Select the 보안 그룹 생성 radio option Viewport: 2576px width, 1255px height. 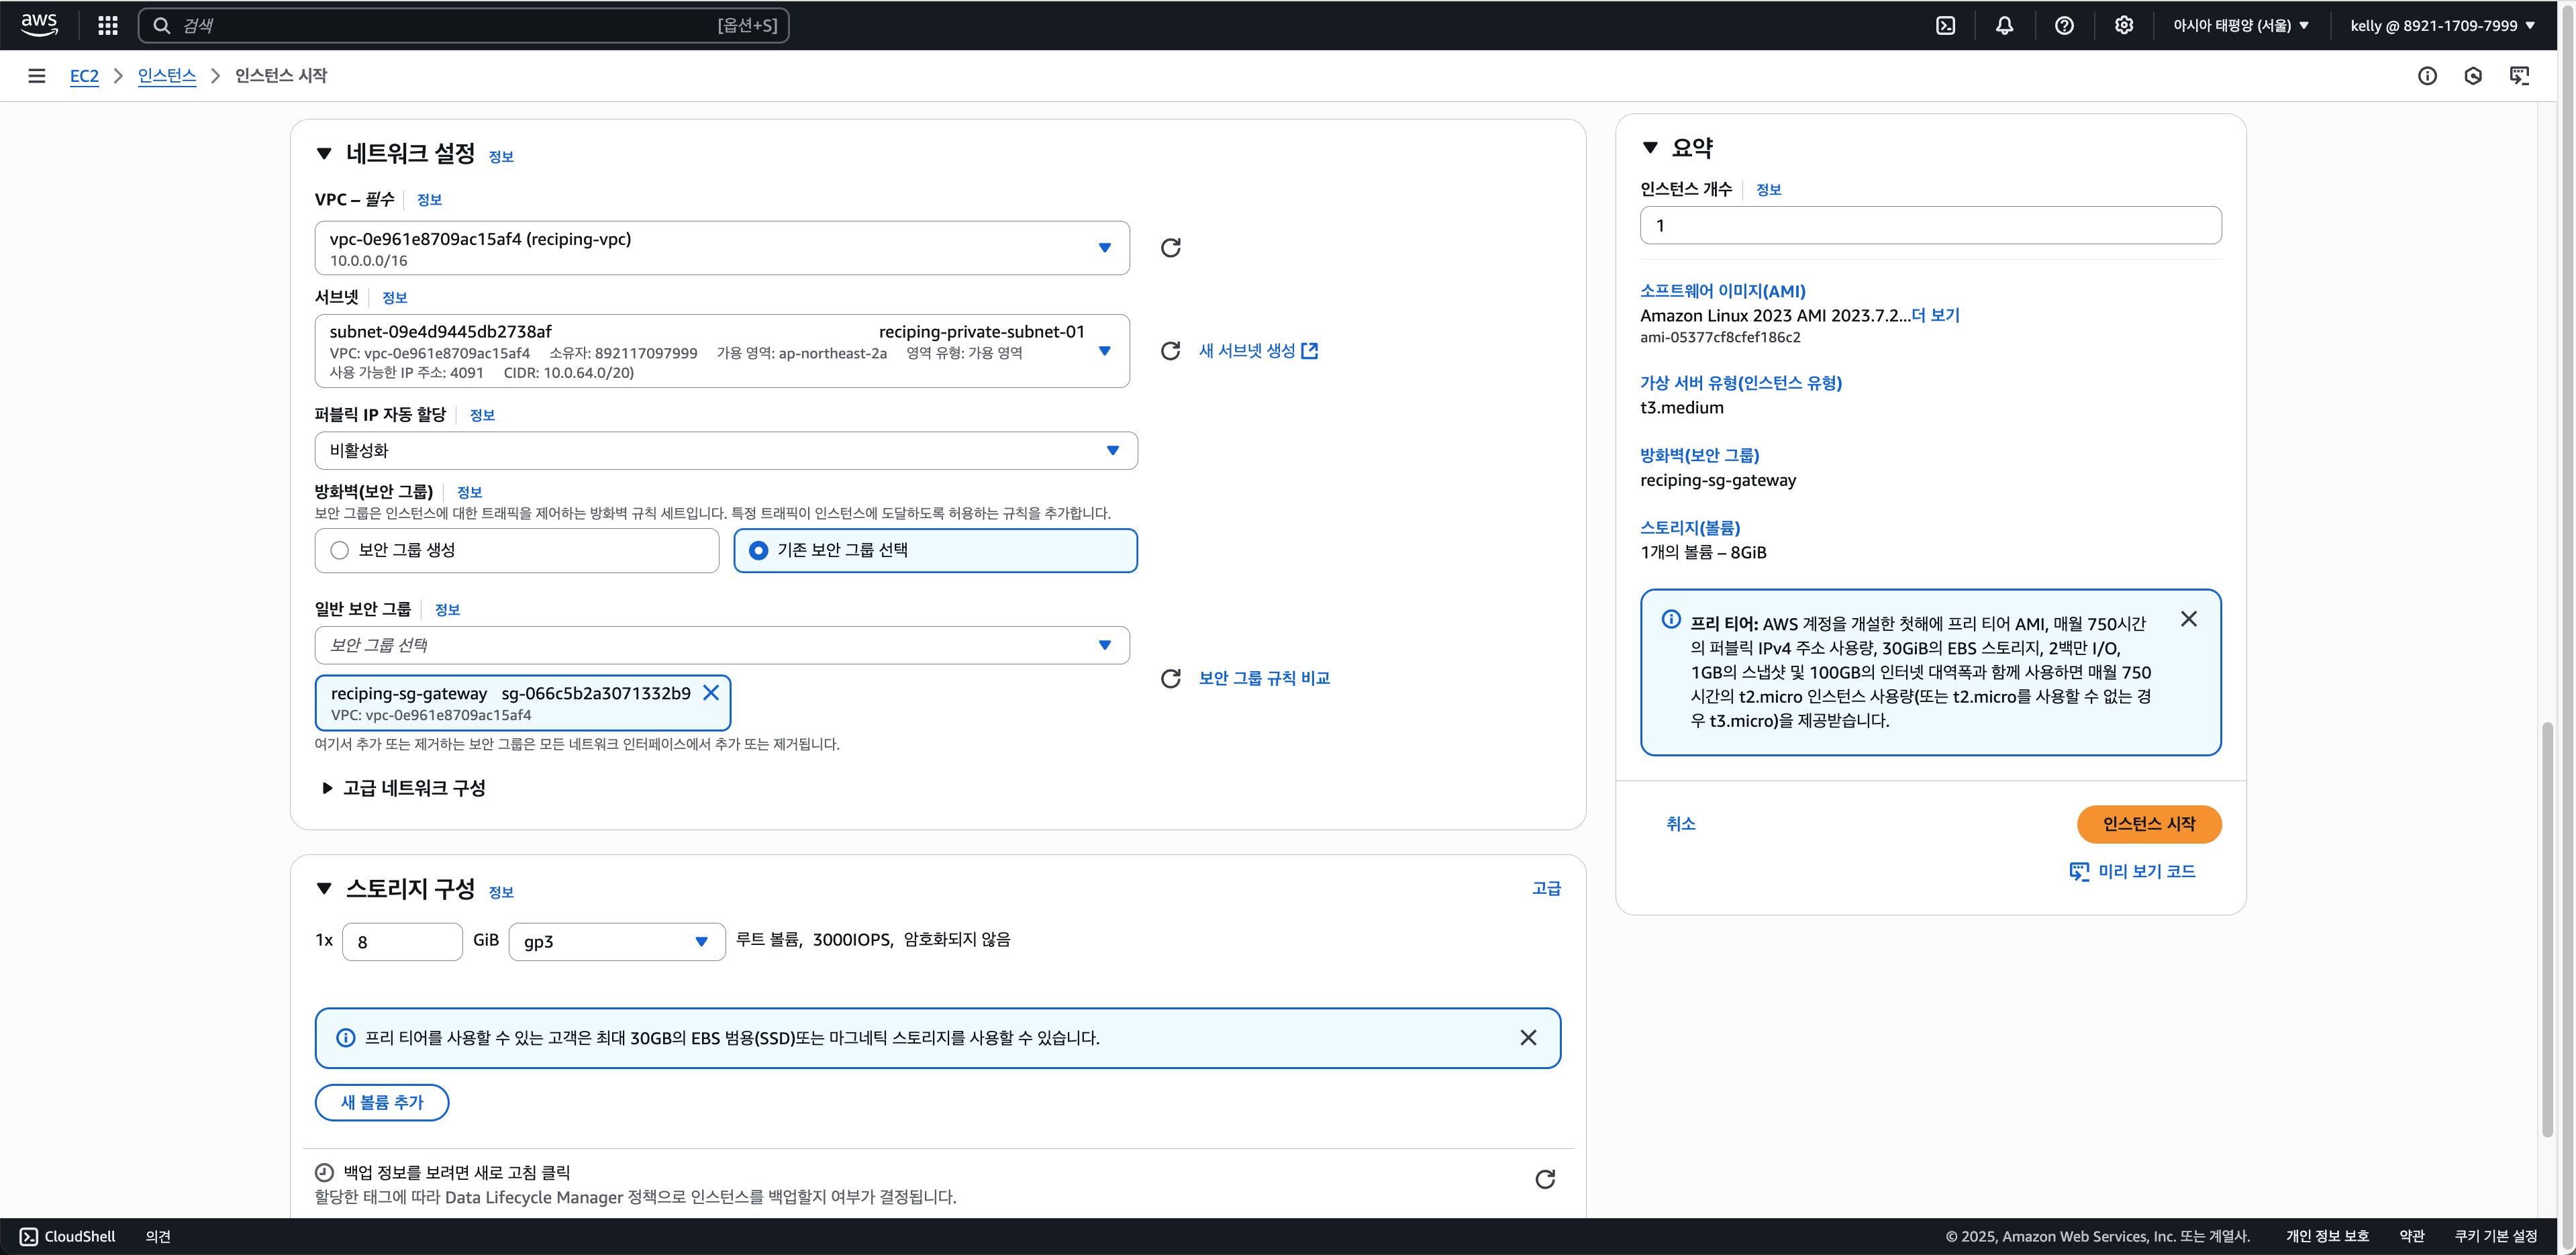pos(340,550)
